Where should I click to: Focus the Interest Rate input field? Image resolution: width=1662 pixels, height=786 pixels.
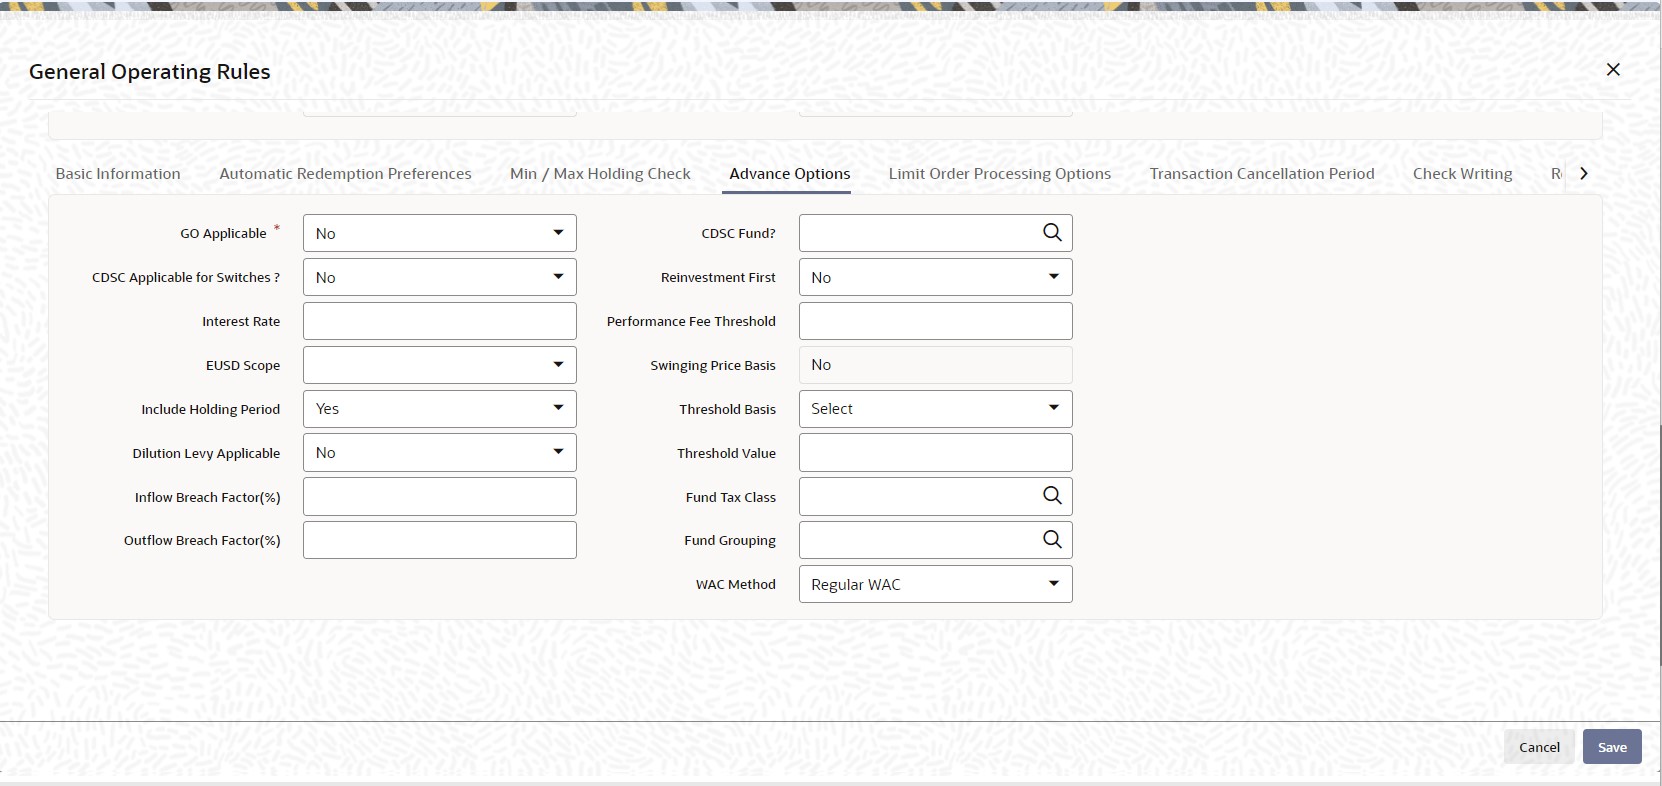click(x=440, y=321)
